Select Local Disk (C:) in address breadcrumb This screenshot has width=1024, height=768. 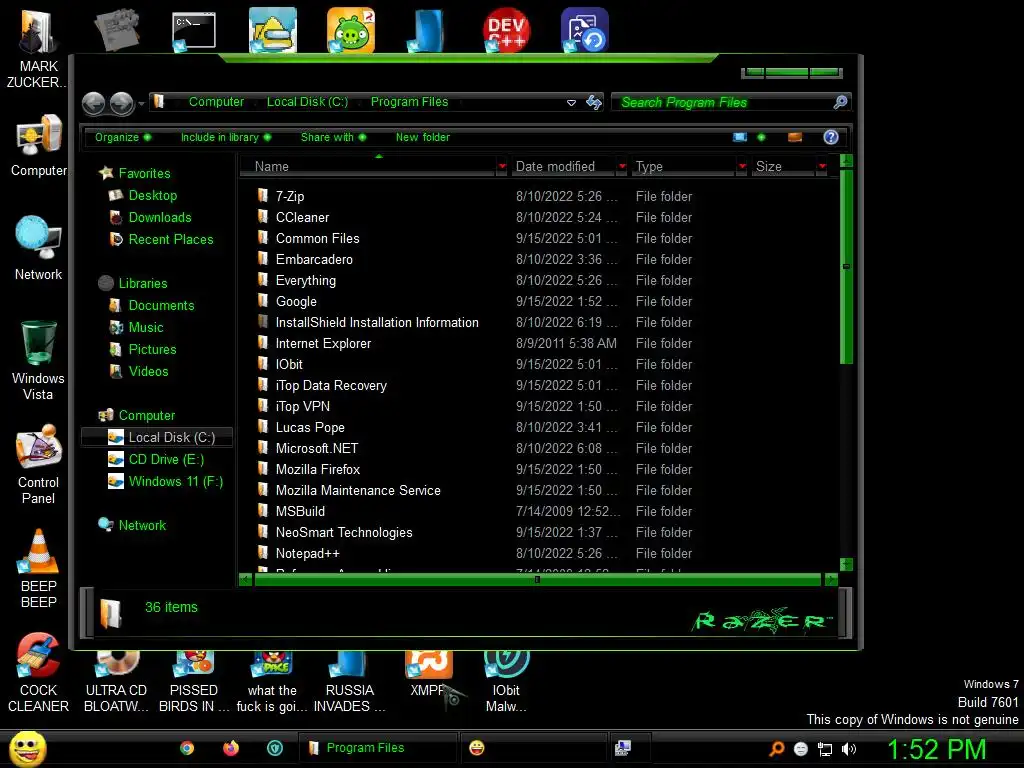click(307, 102)
